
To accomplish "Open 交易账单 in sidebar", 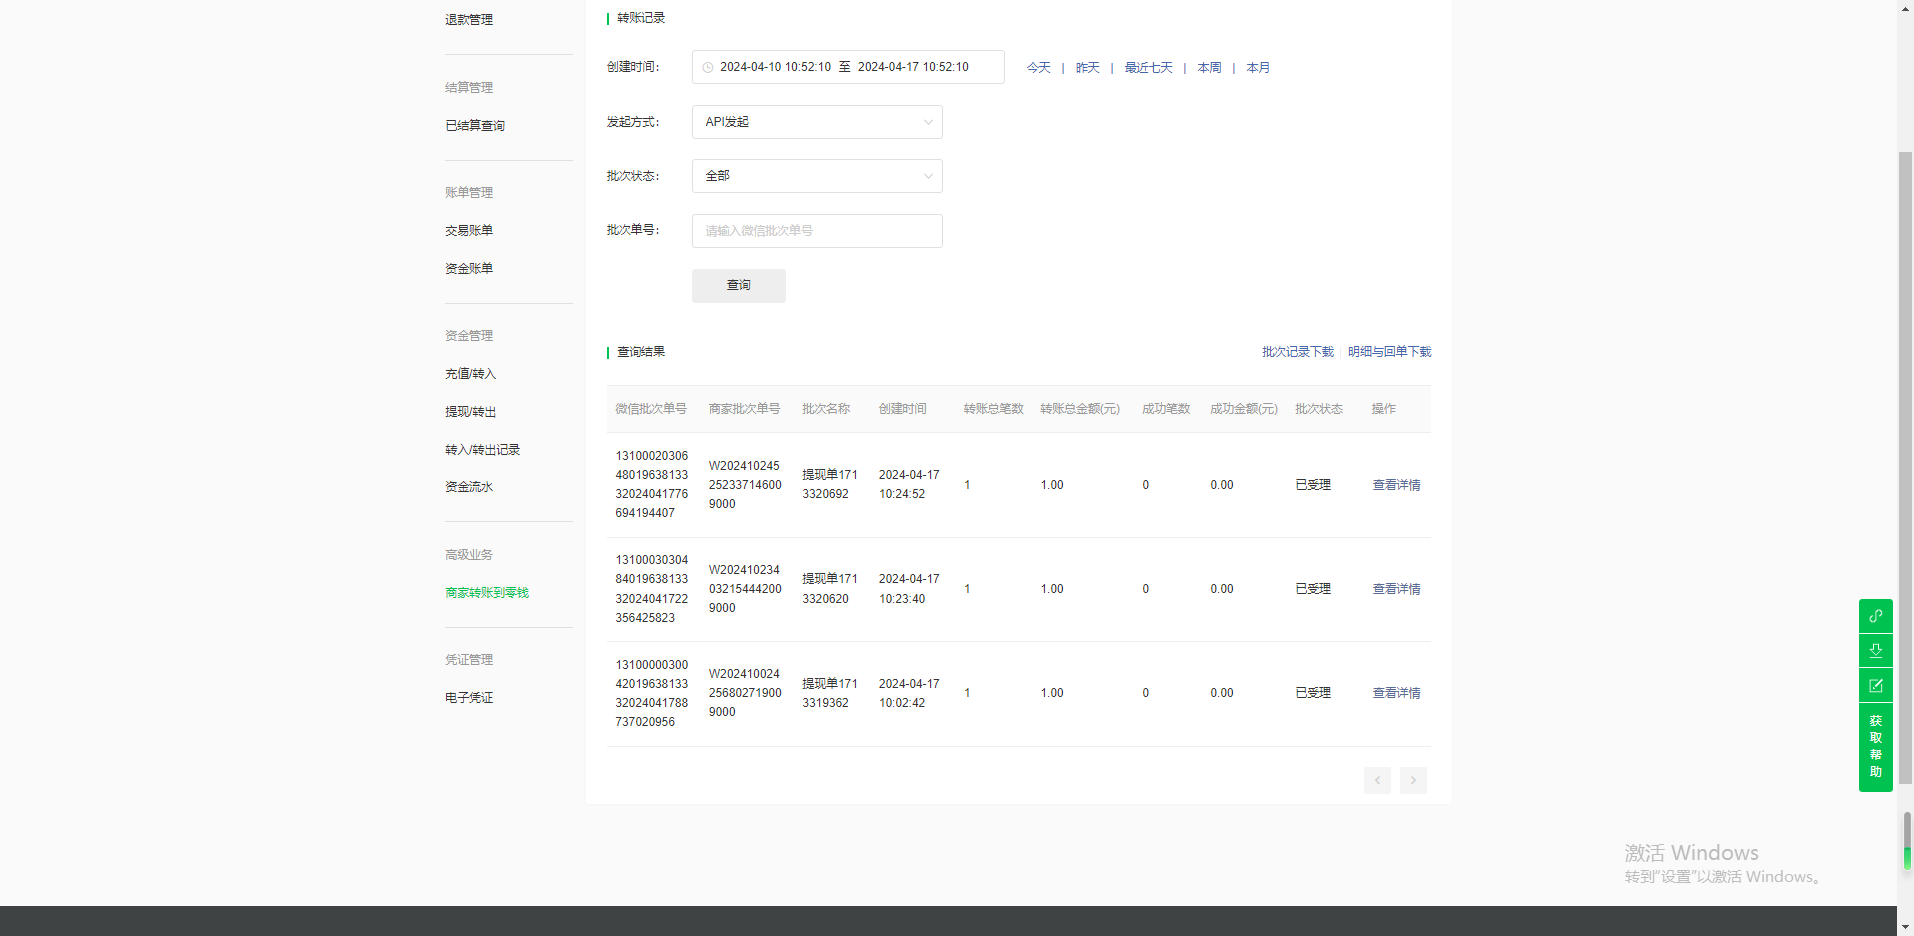I will click(469, 231).
